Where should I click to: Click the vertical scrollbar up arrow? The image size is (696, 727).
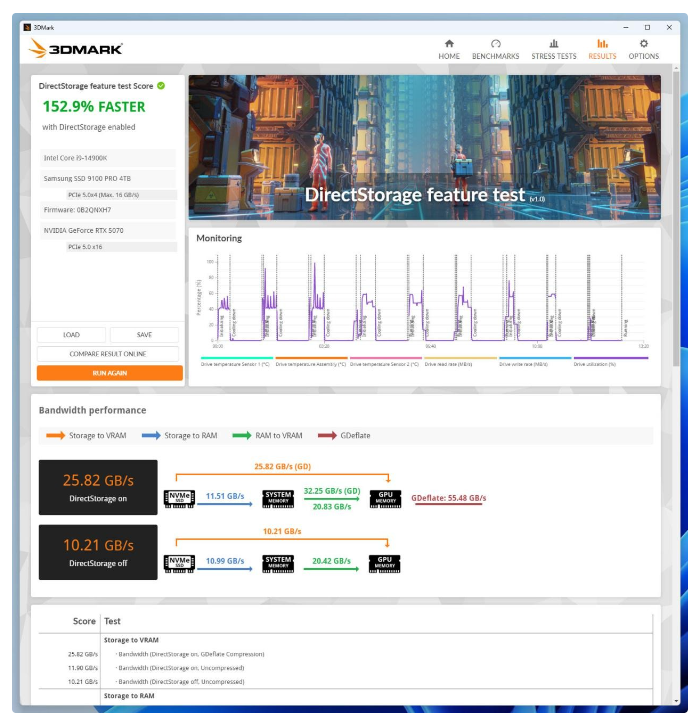[x=676, y=68]
